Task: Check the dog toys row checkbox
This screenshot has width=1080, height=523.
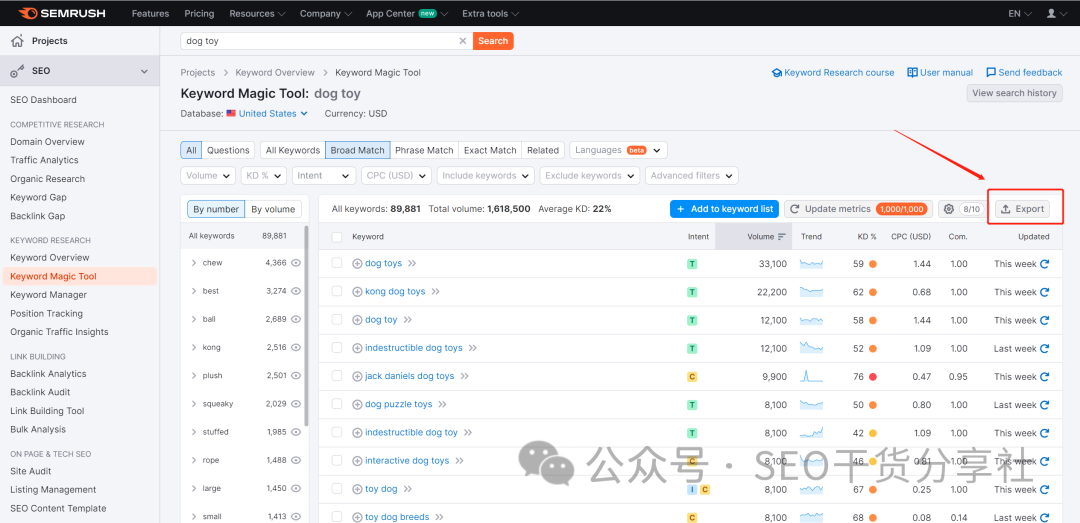Action: tap(337, 263)
